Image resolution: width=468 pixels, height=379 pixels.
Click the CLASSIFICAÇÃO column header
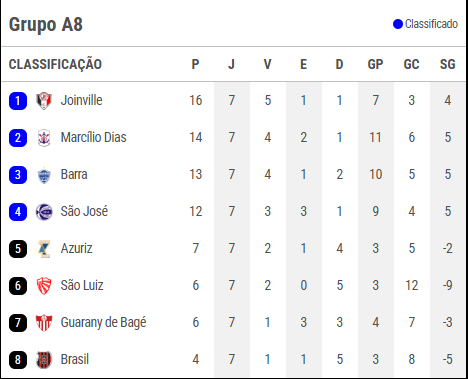[x=55, y=64]
